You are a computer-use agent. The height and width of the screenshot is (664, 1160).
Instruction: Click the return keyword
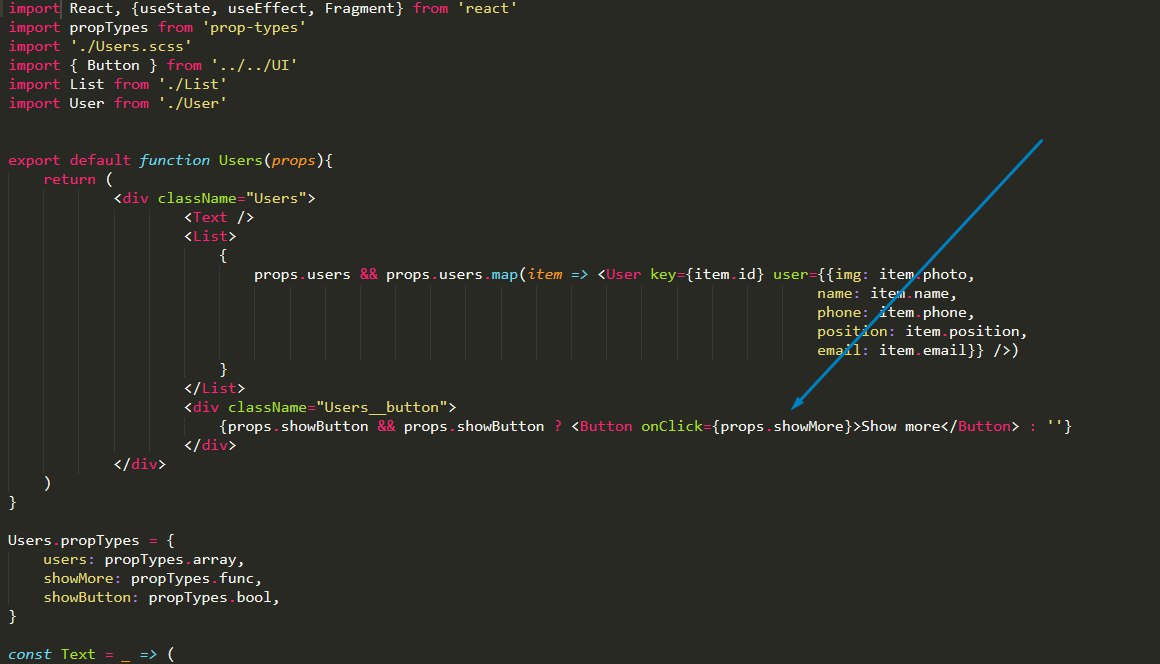[70, 180]
